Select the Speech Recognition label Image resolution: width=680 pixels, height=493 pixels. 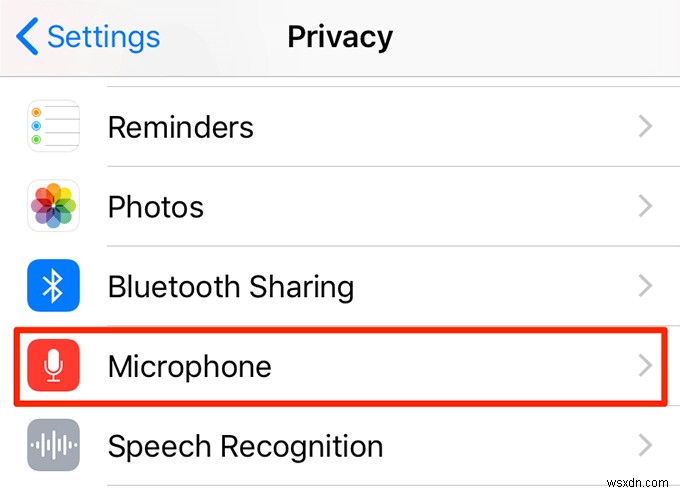click(x=245, y=446)
